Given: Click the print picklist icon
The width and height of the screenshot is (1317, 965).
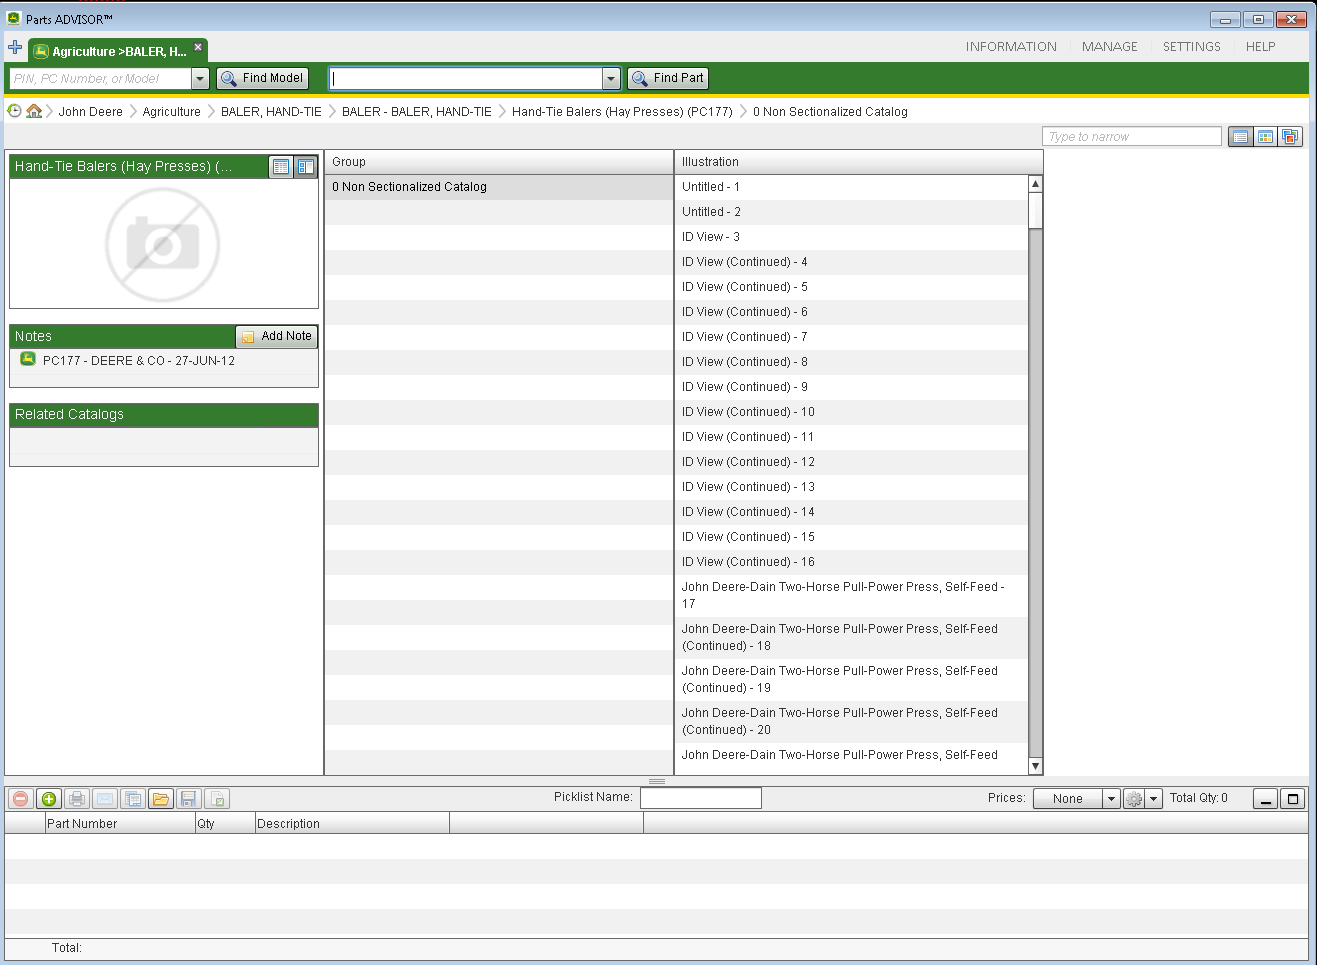Looking at the screenshot, I should click(76, 799).
